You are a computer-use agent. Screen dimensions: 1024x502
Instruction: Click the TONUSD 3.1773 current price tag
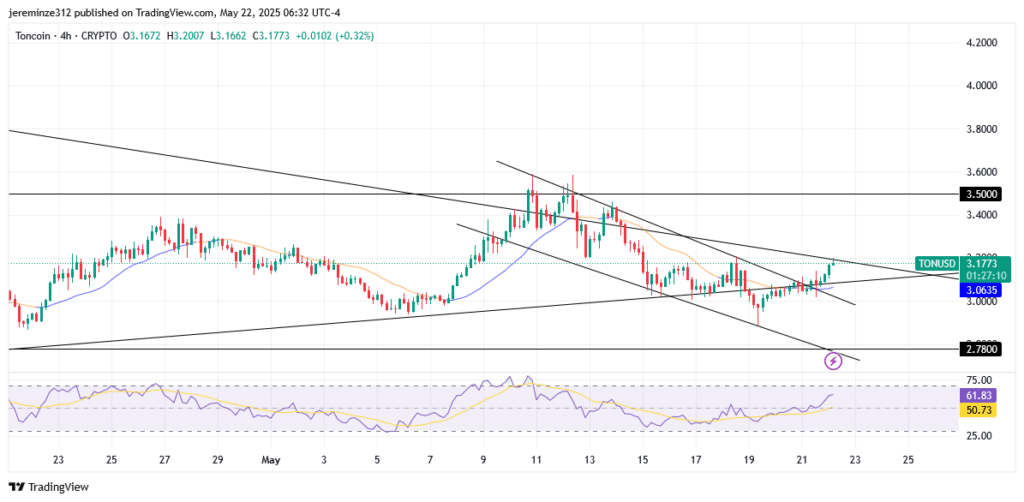[x=963, y=264]
